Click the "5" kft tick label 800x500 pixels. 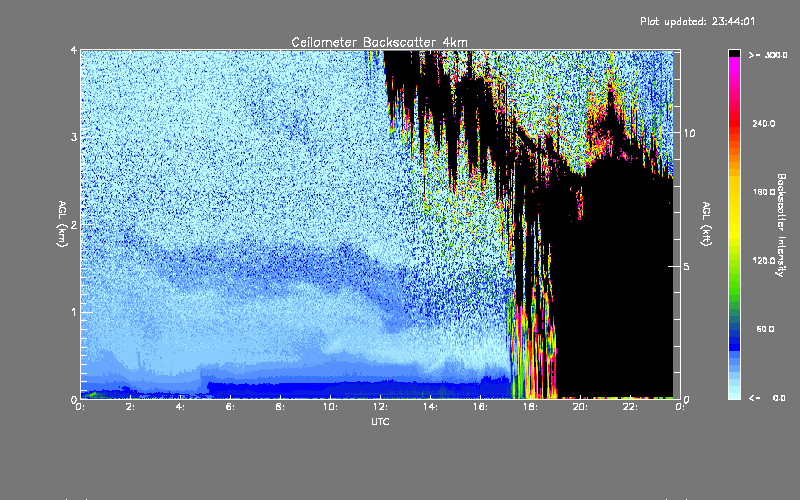click(x=686, y=266)
